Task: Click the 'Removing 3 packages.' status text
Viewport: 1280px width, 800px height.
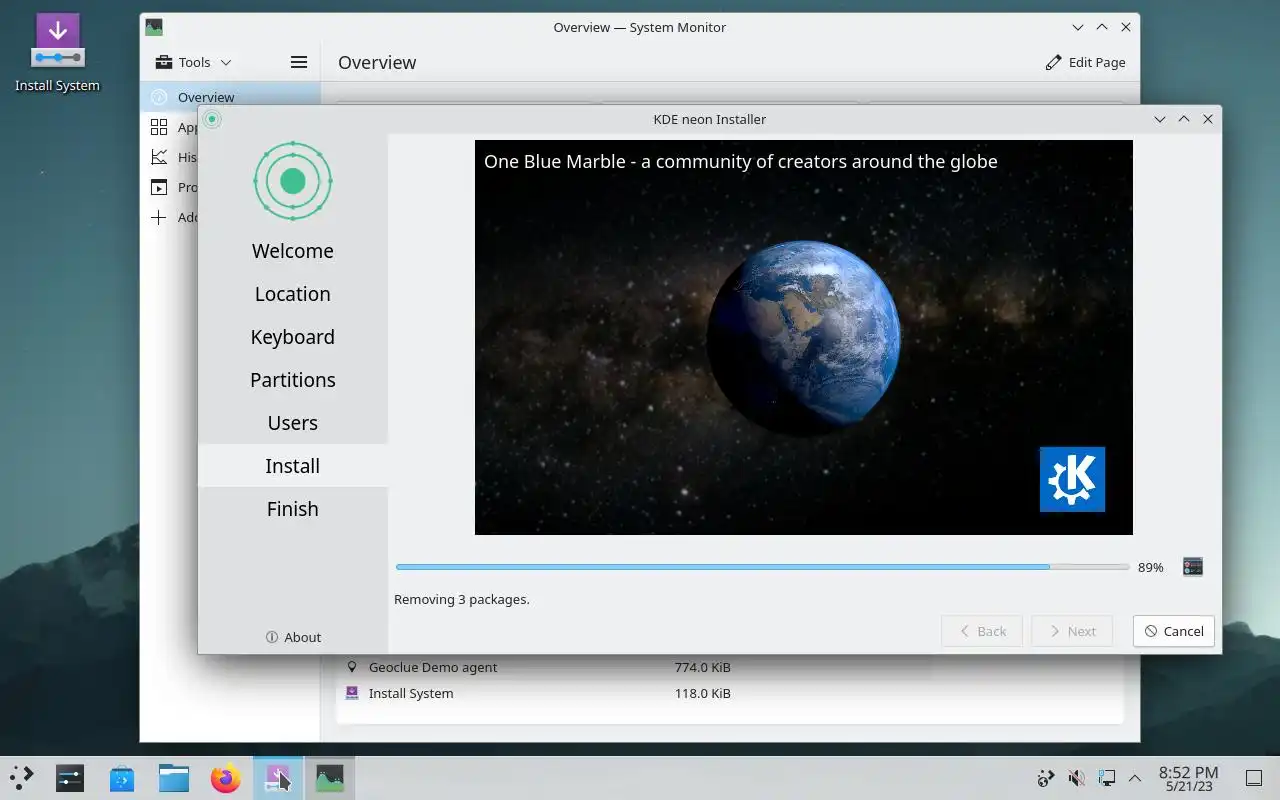Action: (462, 600)
